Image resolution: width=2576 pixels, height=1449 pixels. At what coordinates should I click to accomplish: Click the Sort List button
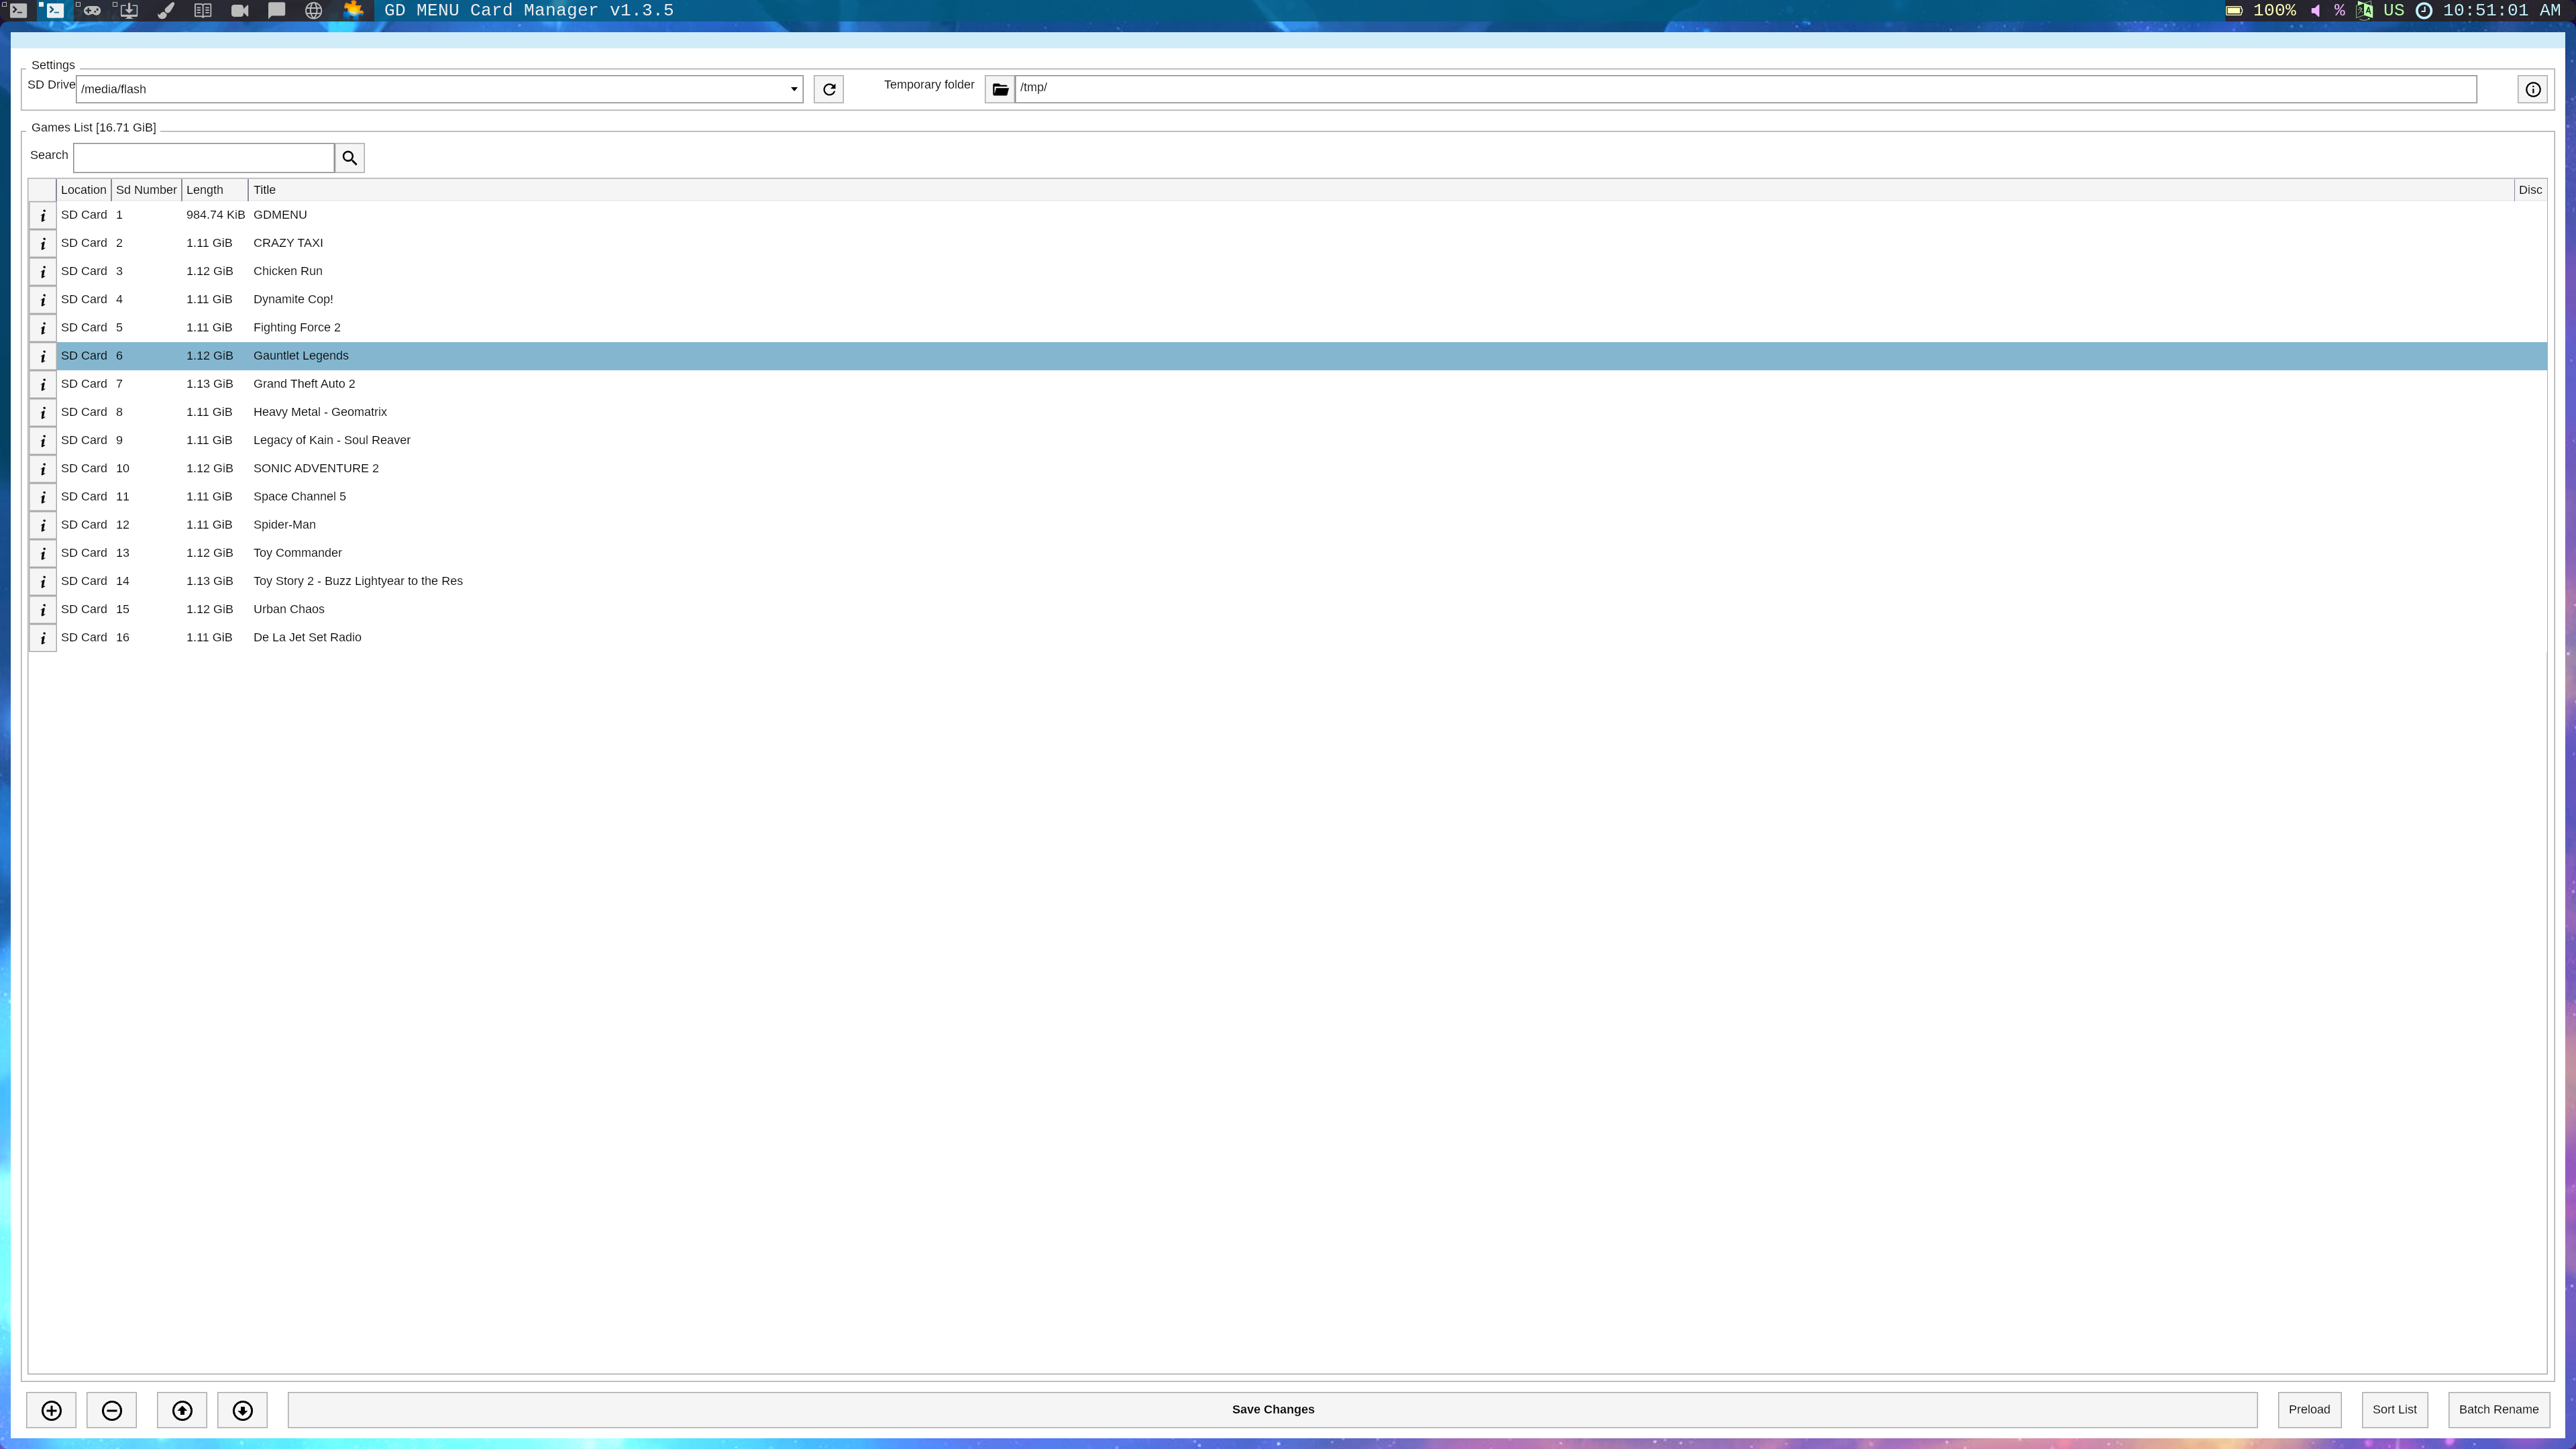2394,1410
